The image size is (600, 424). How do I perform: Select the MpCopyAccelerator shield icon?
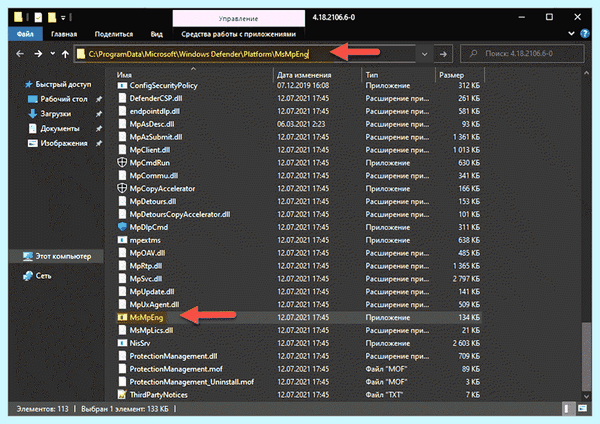(x=122, y=188)
